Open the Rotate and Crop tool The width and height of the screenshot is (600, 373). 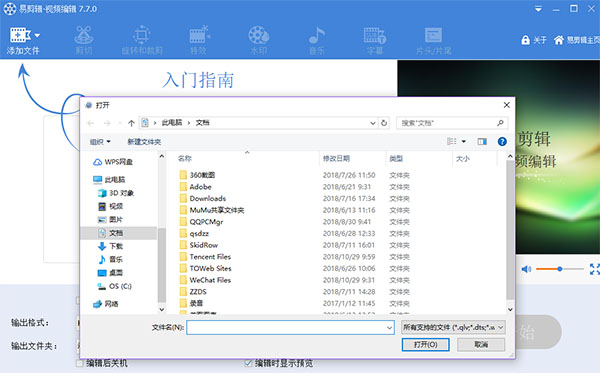[142, 40]
